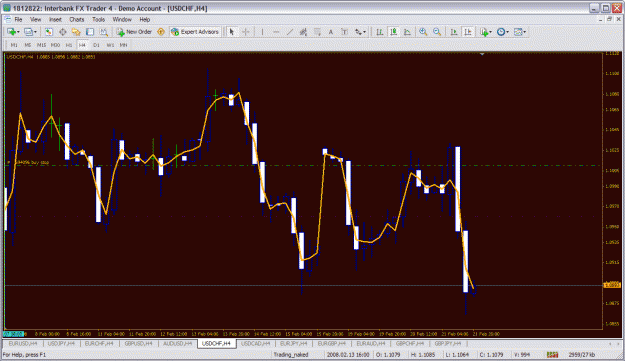Viewport: 625px width, 361px height.
Task: Select the H1 timeframe button
Action: [69, 45]
